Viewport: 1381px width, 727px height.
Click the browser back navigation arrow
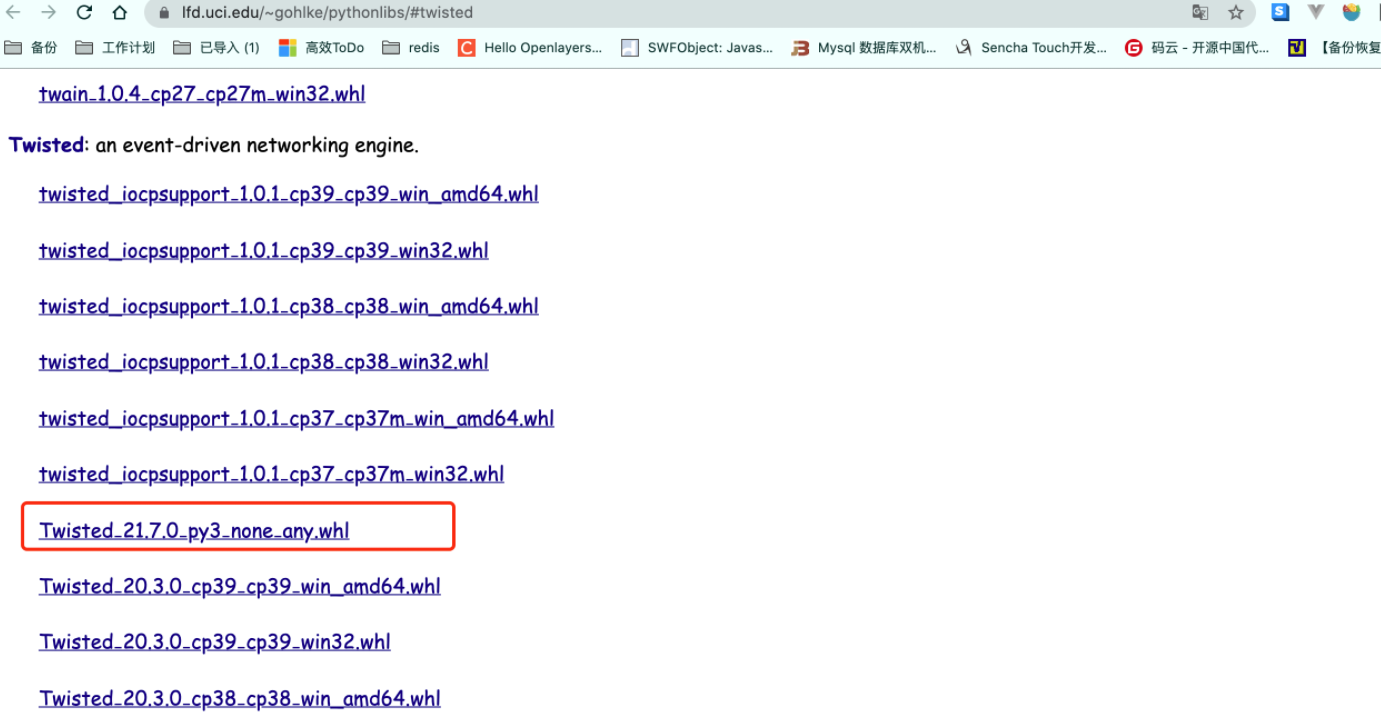click(x=14, y=14)
